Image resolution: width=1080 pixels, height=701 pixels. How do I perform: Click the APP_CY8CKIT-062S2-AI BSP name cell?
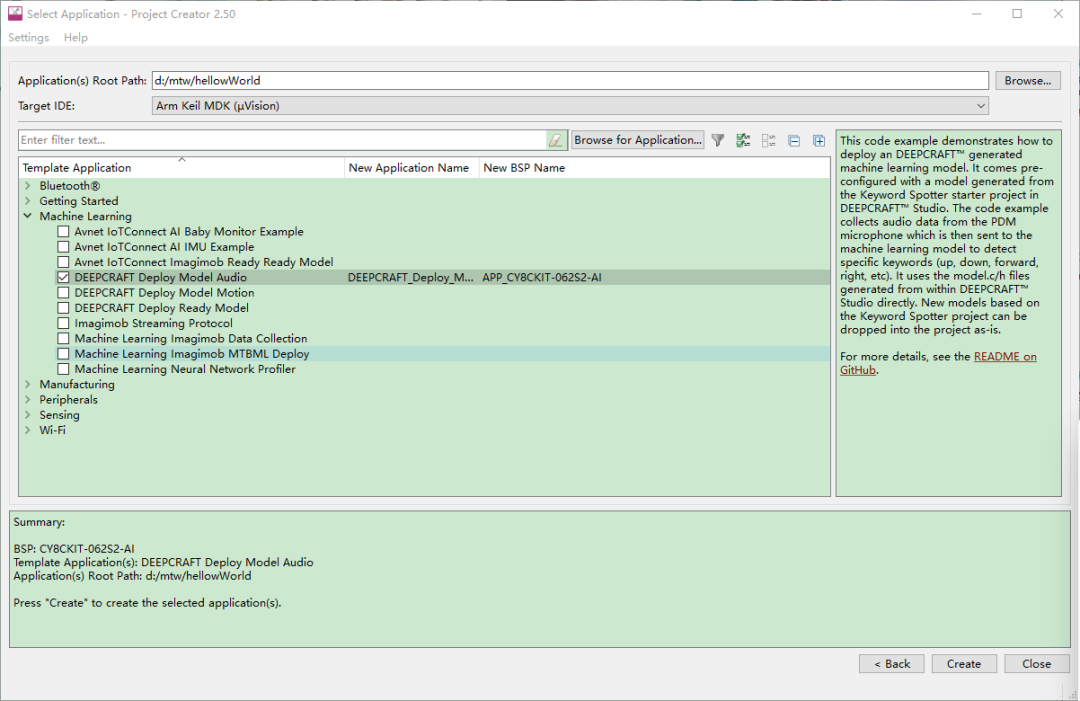(x=542, y=278)
